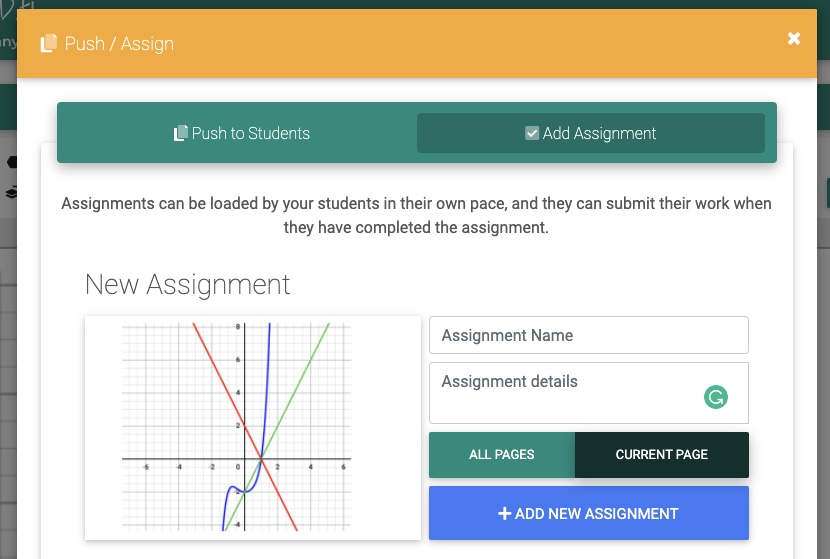Open the Grammarly icon in details field

(716, 397)
